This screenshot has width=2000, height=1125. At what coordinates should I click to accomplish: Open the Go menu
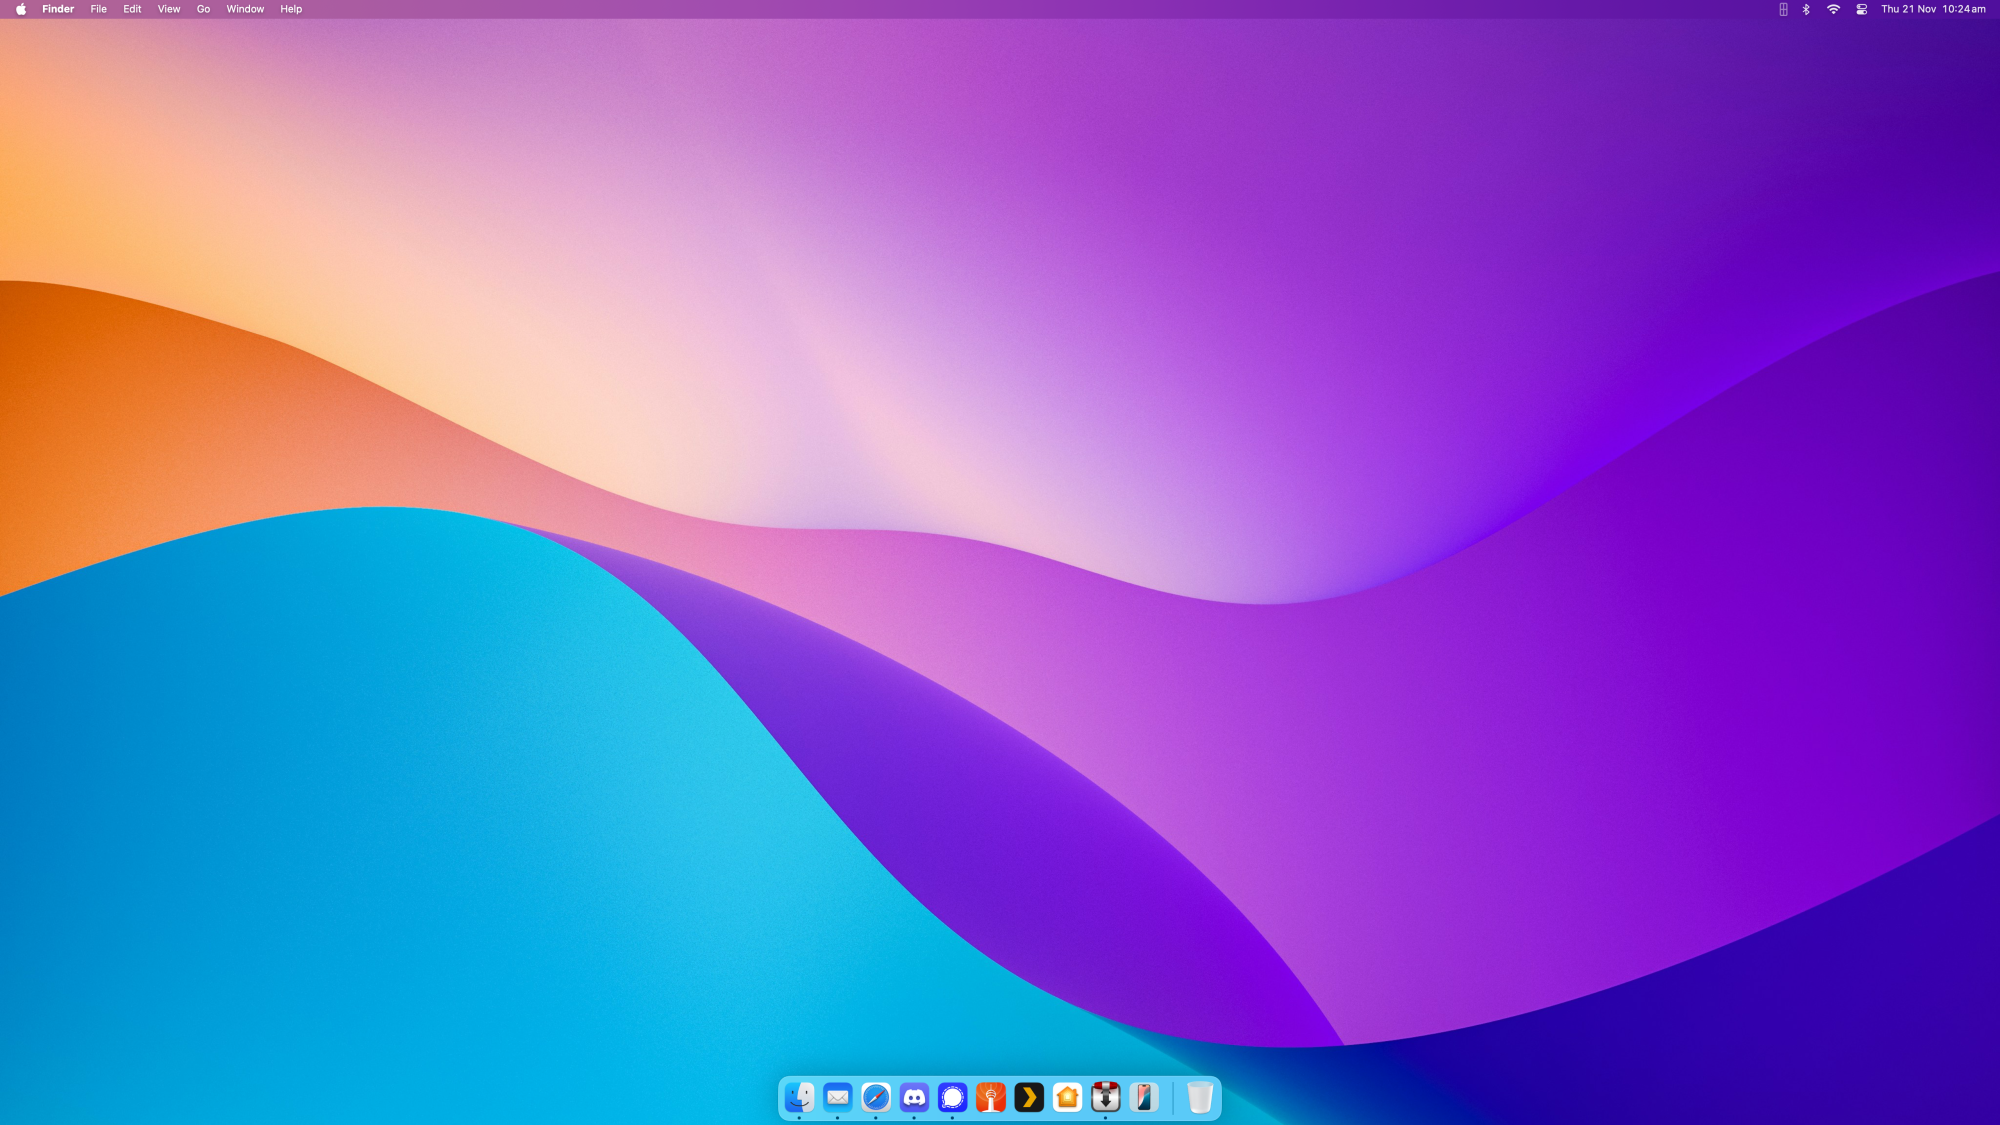point(204,9)
